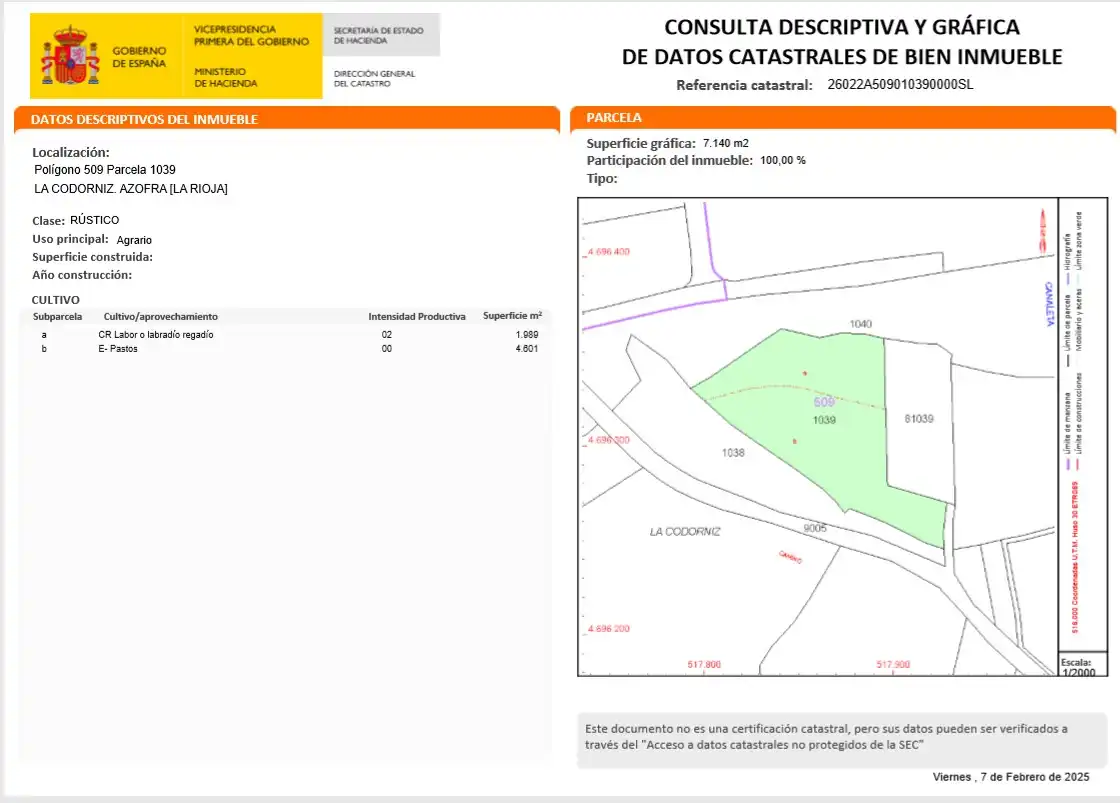The height and width of the screenshot is (803, 1120).
Task: Click the 'CANALETA' label on the map
Action: [1049, 304]
